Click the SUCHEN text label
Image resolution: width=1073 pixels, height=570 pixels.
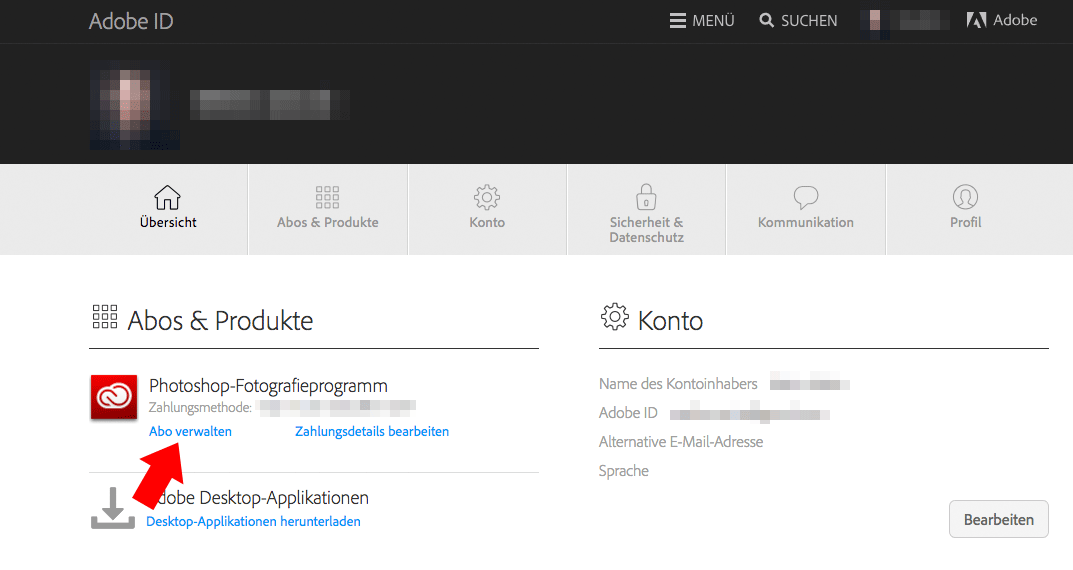pyautogui.click(x=809, y=21)
